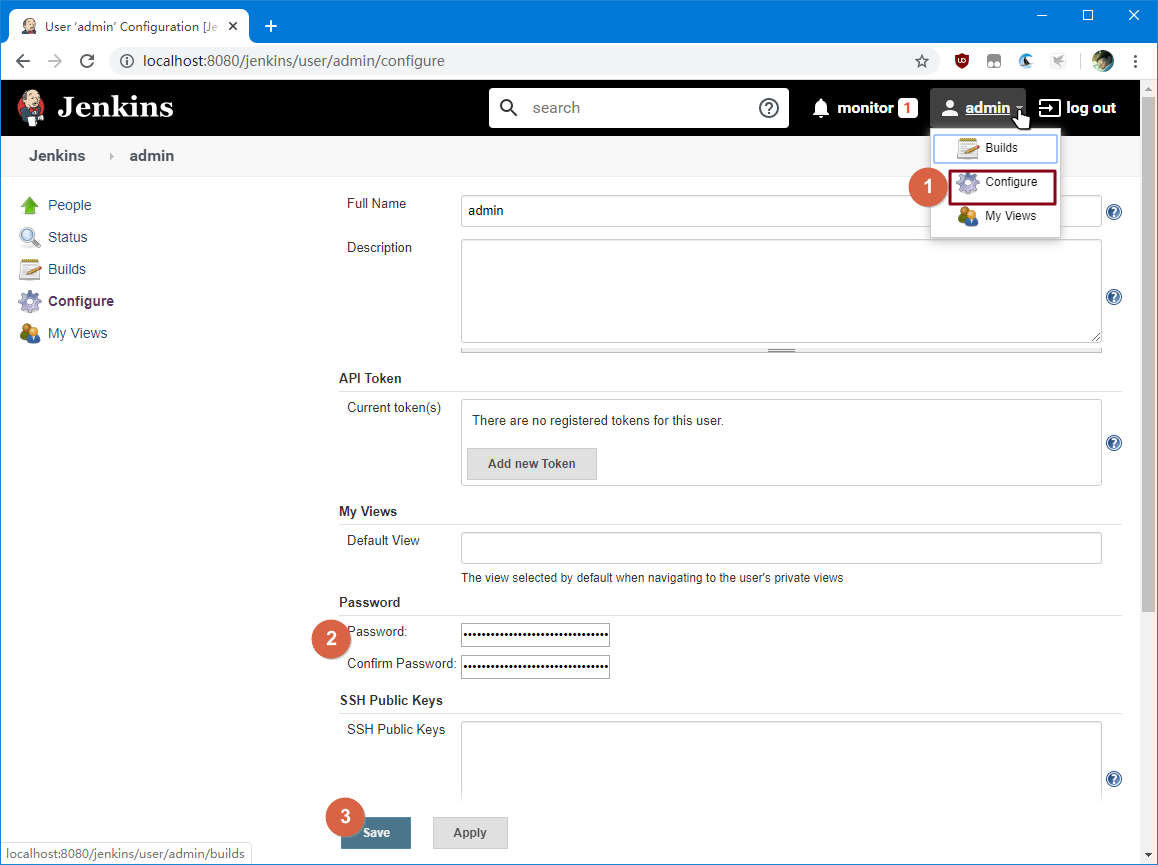Bookmark page with star icon
Image resolution: width=1158 pixels, height=865 pixels.
(x=922, y=61)
